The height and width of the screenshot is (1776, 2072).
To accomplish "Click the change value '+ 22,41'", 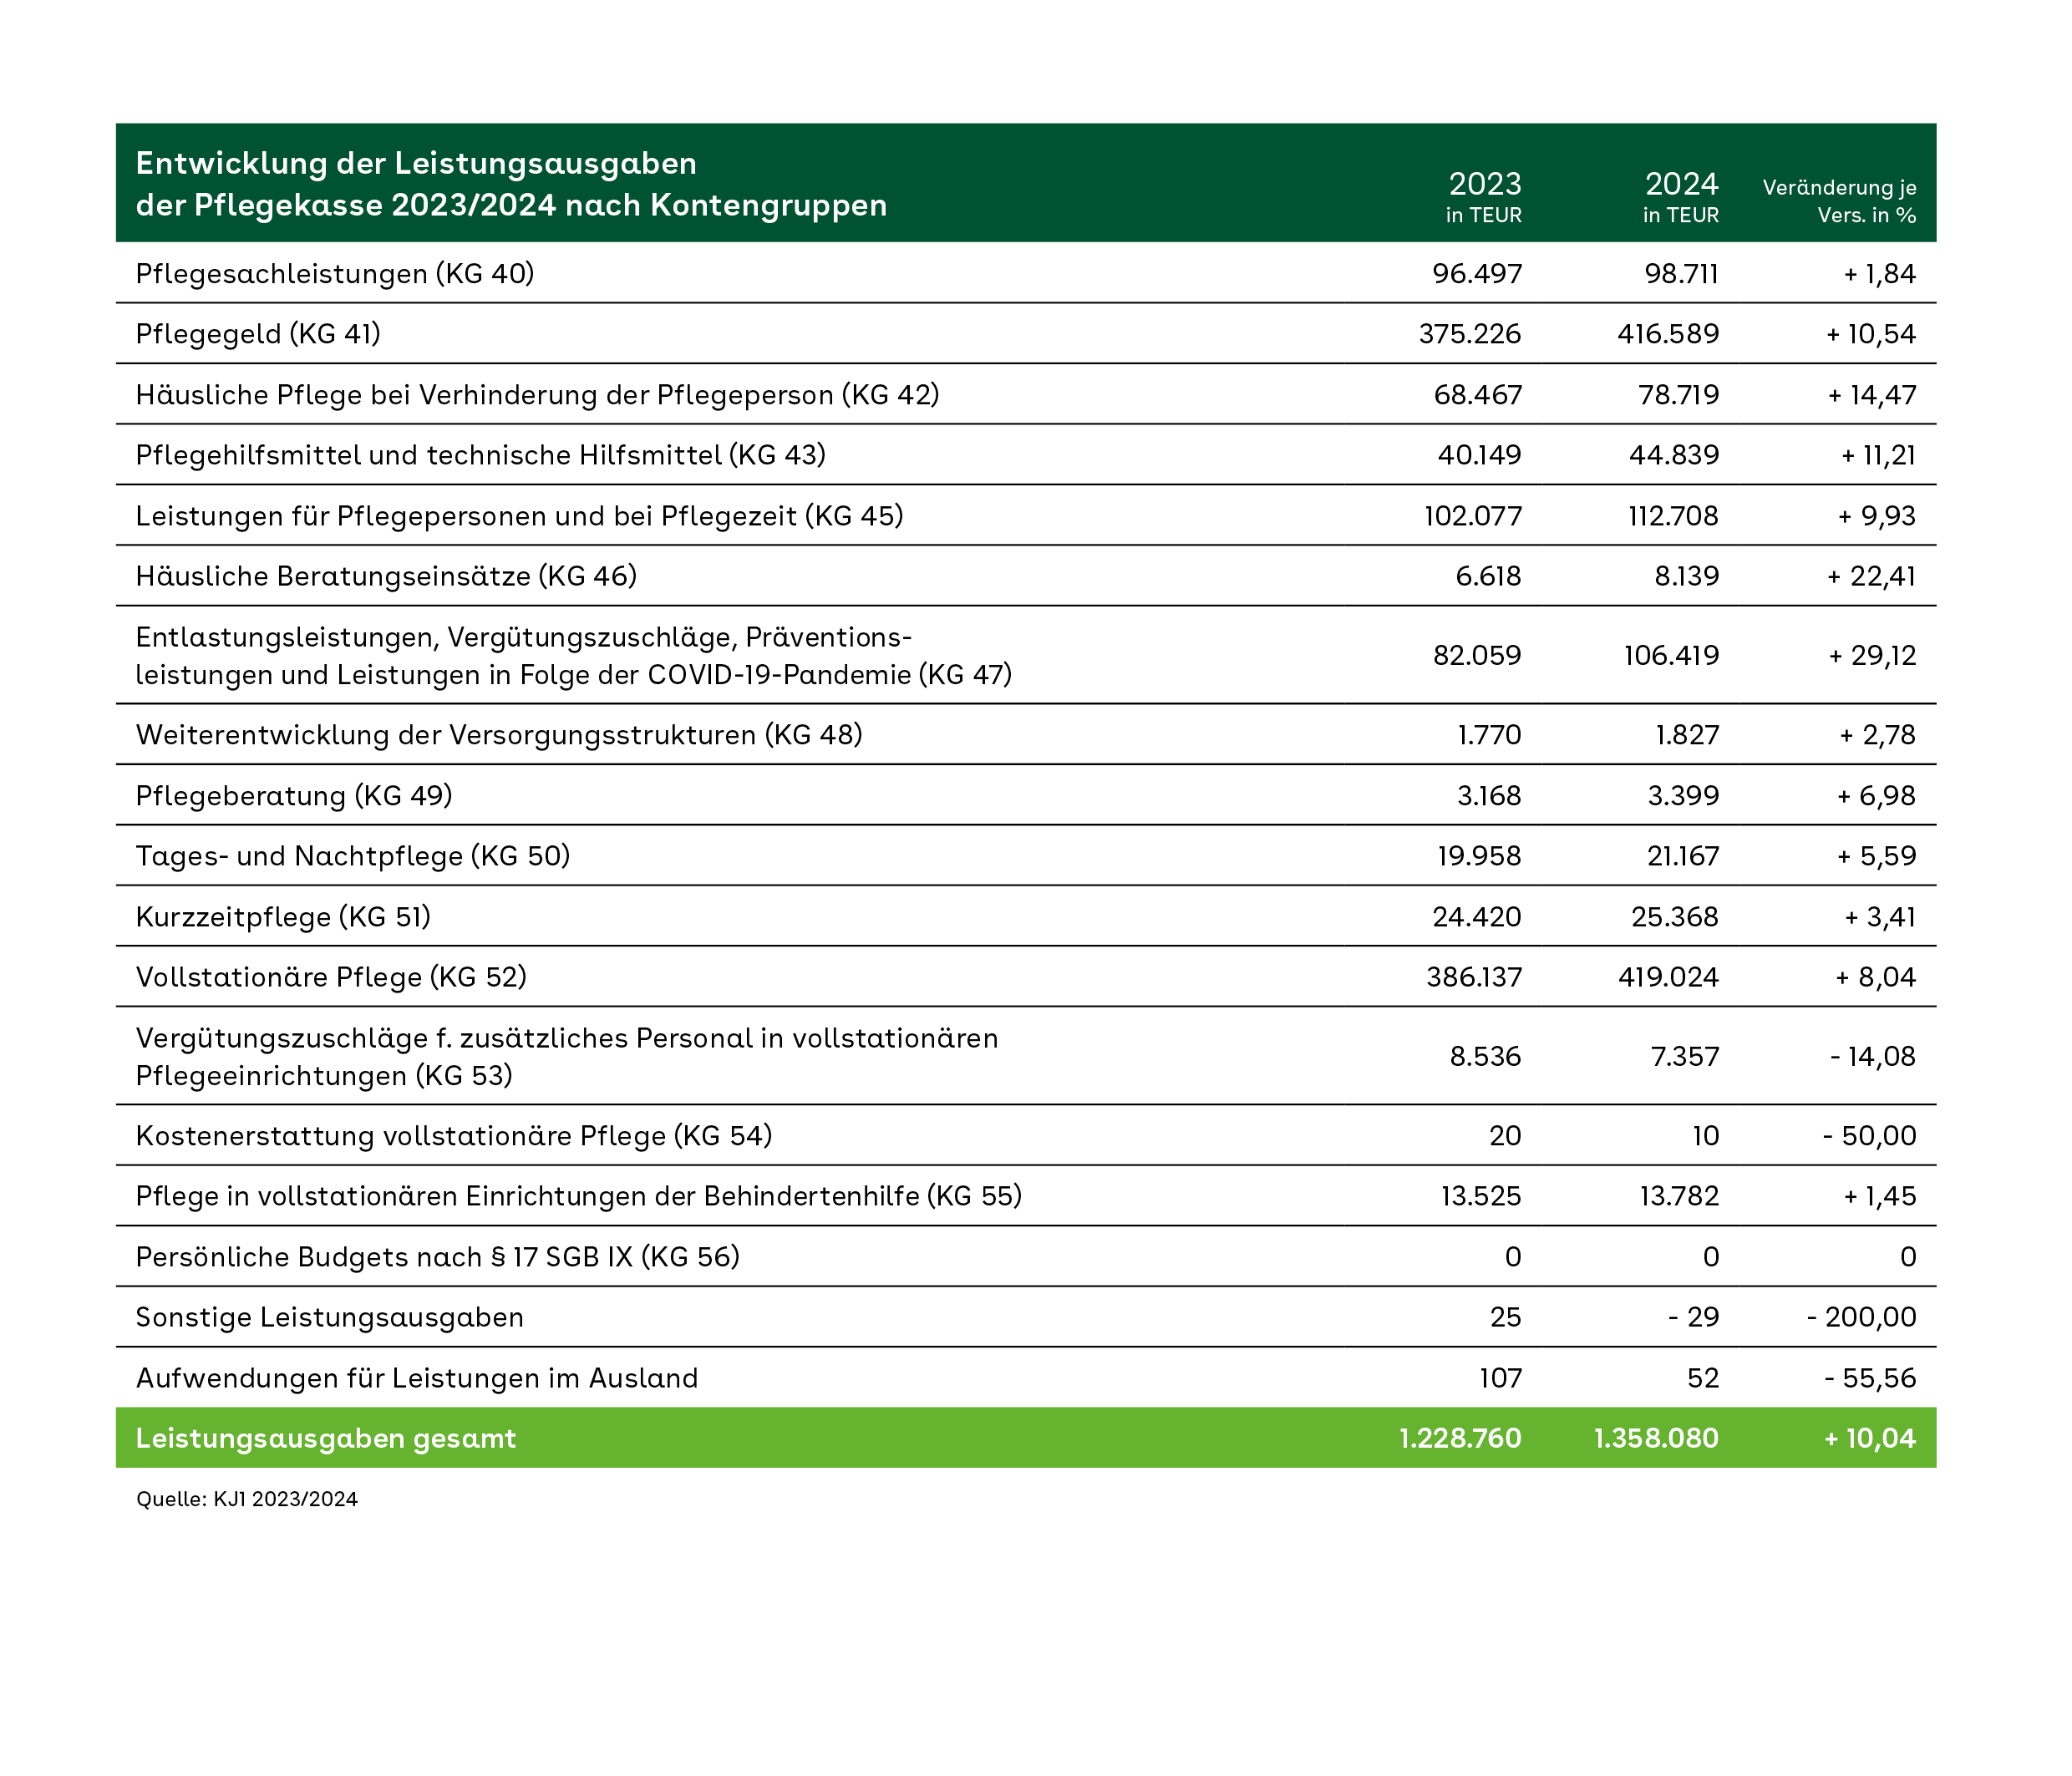I will tap(1871, 576).
